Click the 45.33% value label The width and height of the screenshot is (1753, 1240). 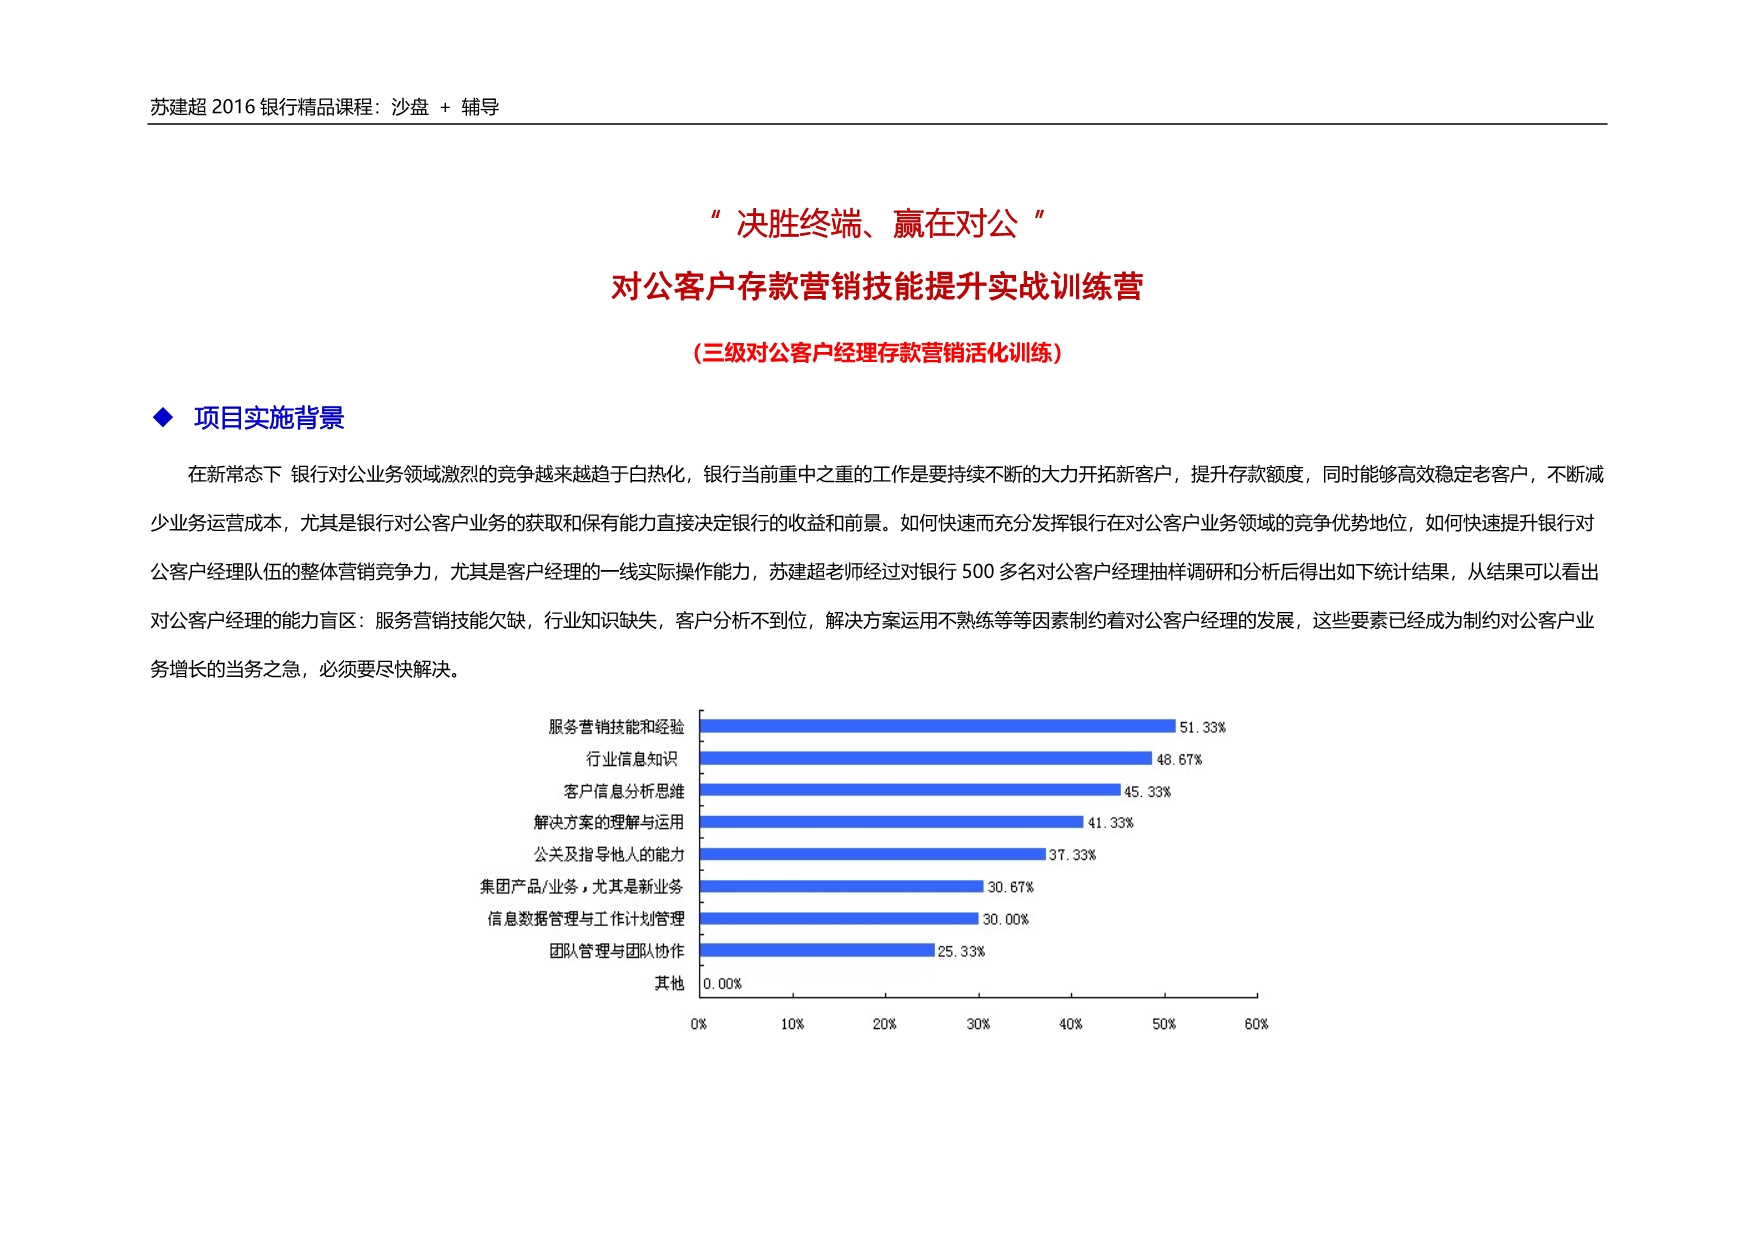[1147, 792]
